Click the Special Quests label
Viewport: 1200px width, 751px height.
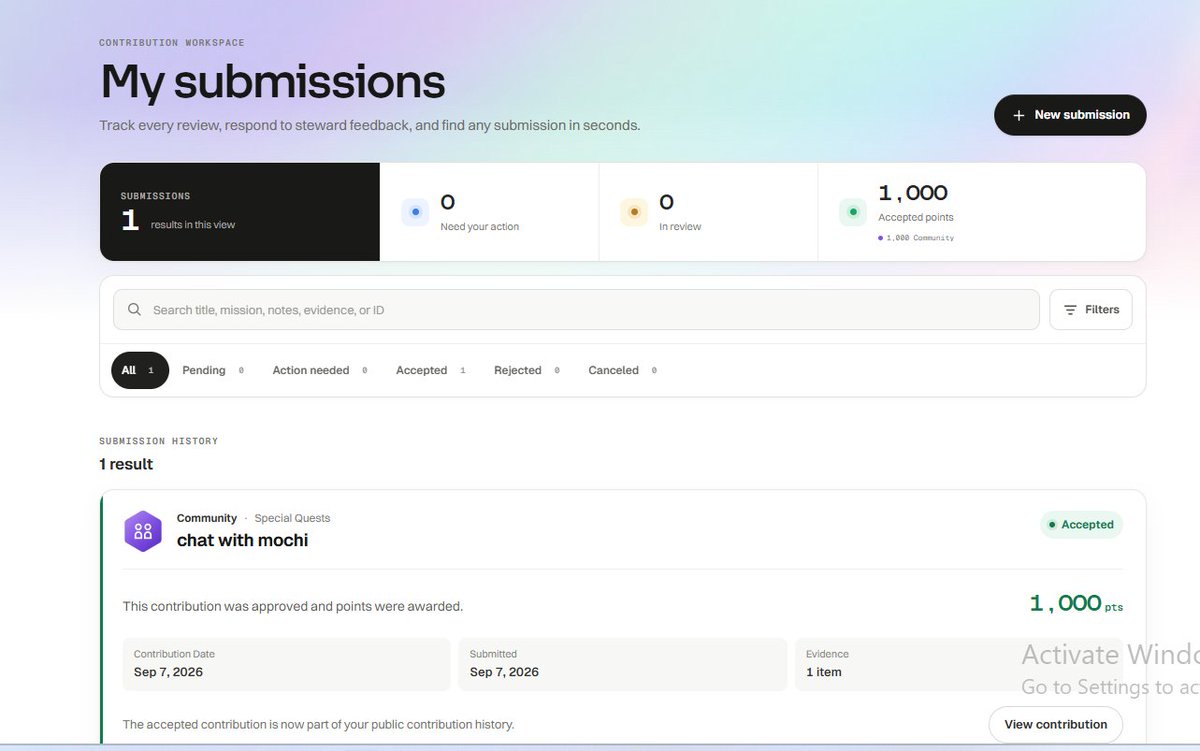click(x=292, y=518)
